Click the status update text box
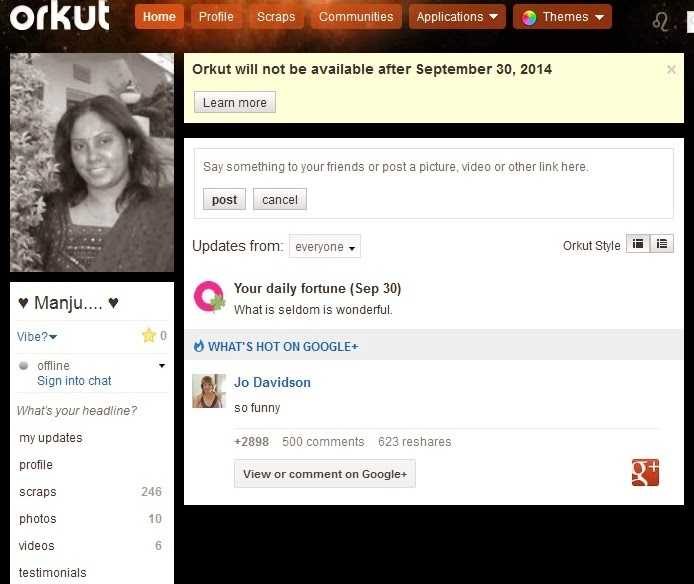 click(x=433, y=167)
